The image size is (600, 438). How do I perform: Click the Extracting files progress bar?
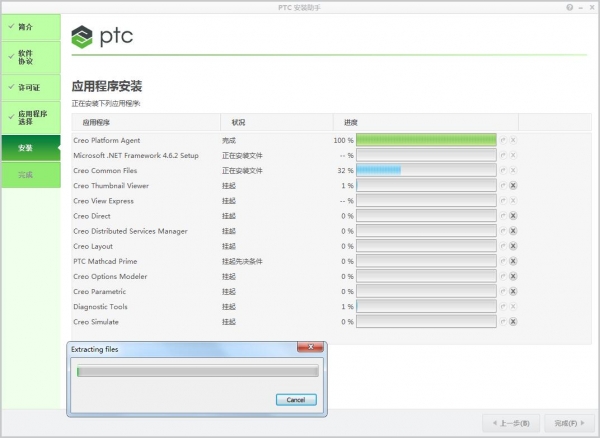pyautogui.click(x=198, y=371)
